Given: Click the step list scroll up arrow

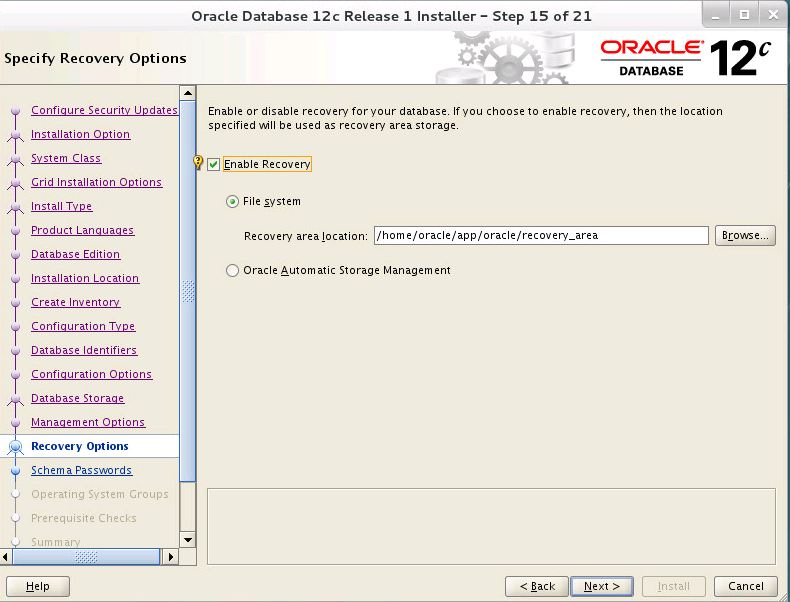Looking at the screenshot, I should [187, 93].
